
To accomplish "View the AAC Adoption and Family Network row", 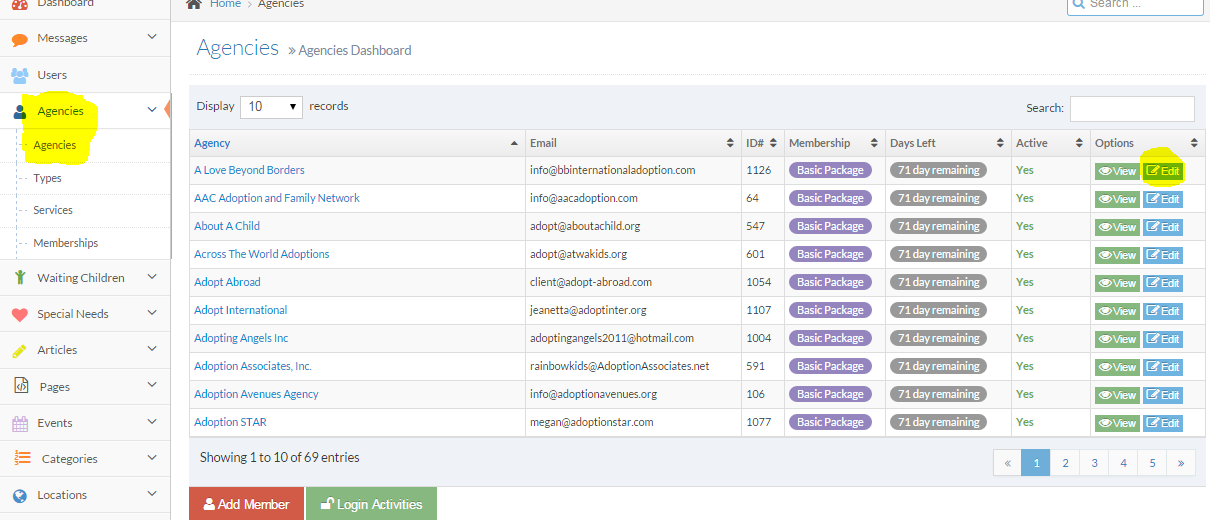I will (1117, 199).
